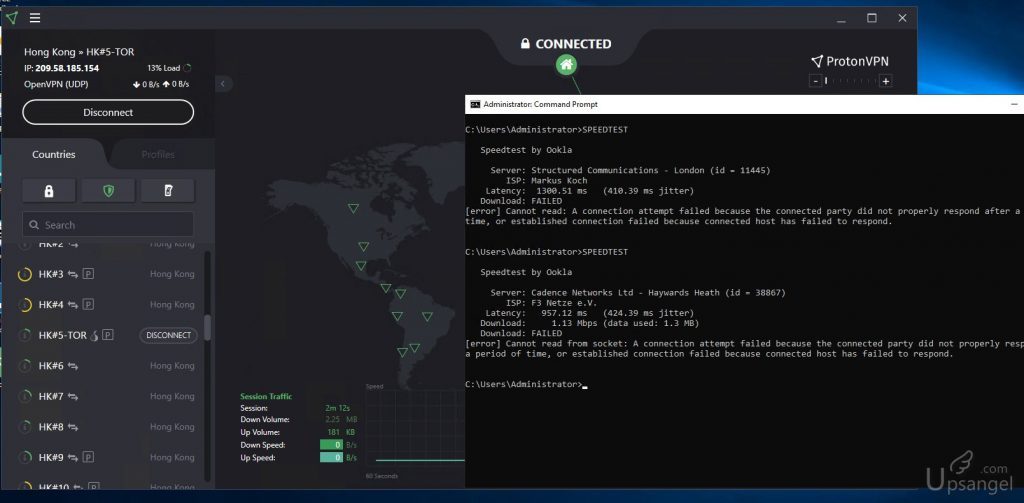Select the HK#6 server row
This screenshot has height=503, width=1024.
point(108,366)
